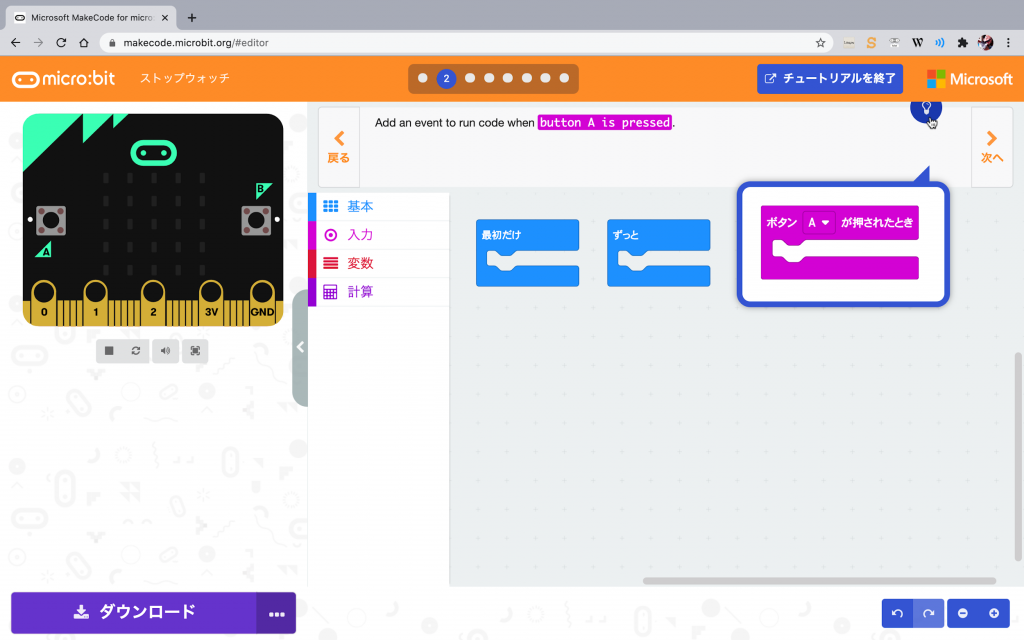Click チュートリアルを終了 to exit tutorial
This screenshot has height=640, width=1024.
(x=830, y=78)
